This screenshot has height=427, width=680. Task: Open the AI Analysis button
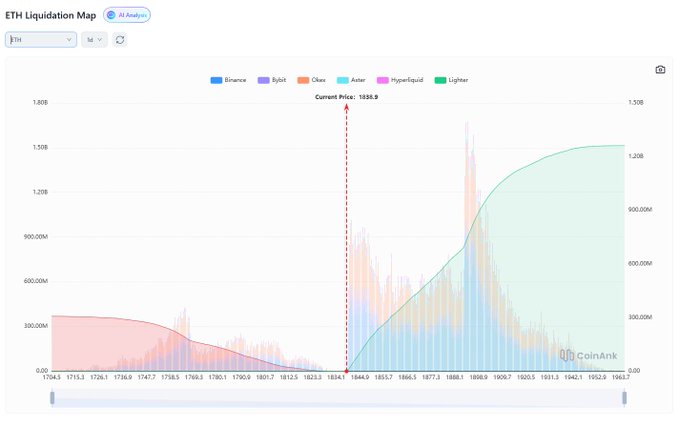click(127, 15)
